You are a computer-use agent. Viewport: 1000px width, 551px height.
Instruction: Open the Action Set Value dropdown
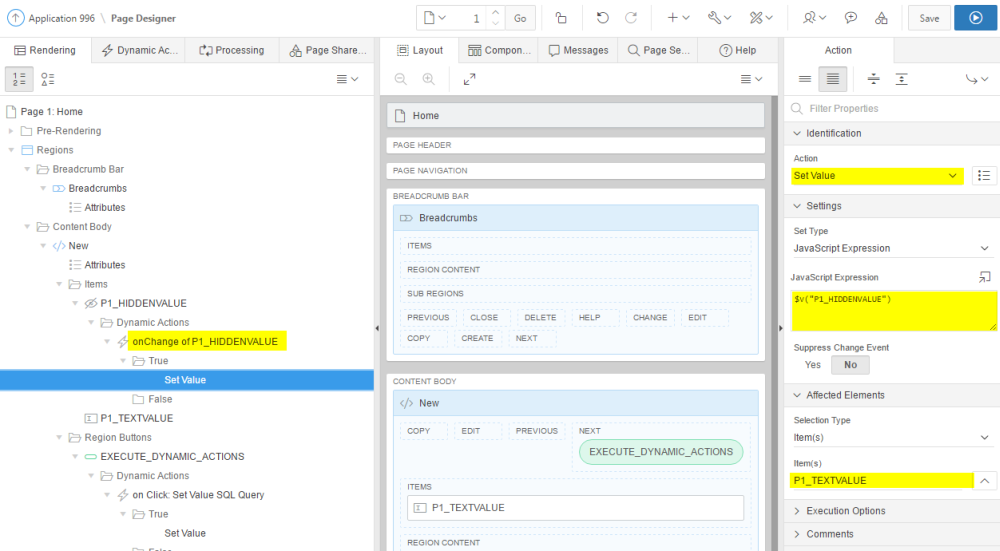pos(878,176)
